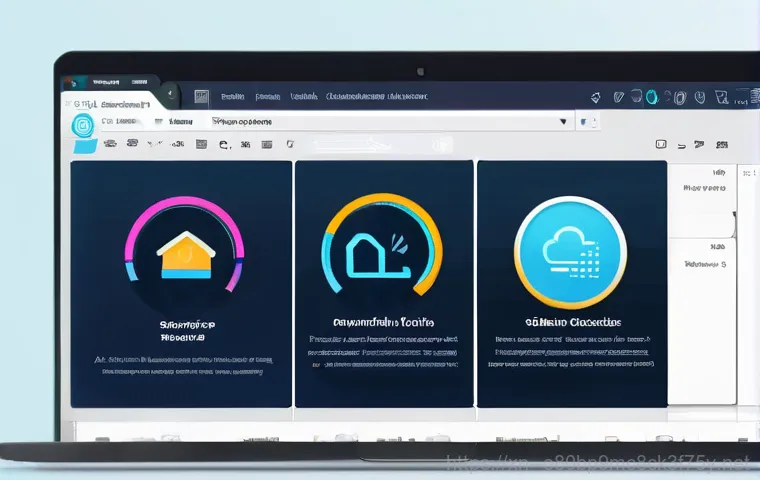Expand the address bar dropdown arrow
Image resolution: width=760 pixels, height=480 pixels.
pos(564,121)
